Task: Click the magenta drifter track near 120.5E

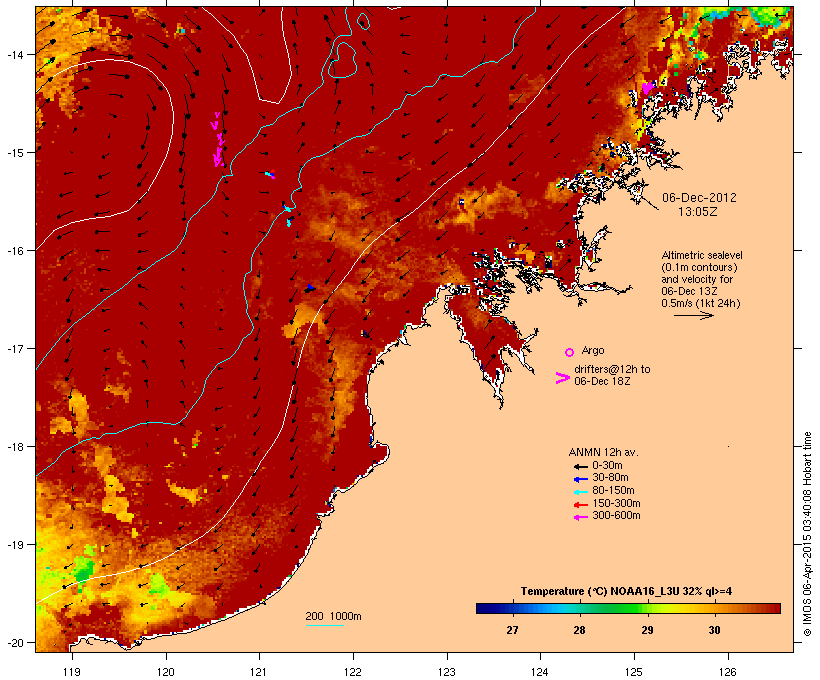Action: pos(218,140)
